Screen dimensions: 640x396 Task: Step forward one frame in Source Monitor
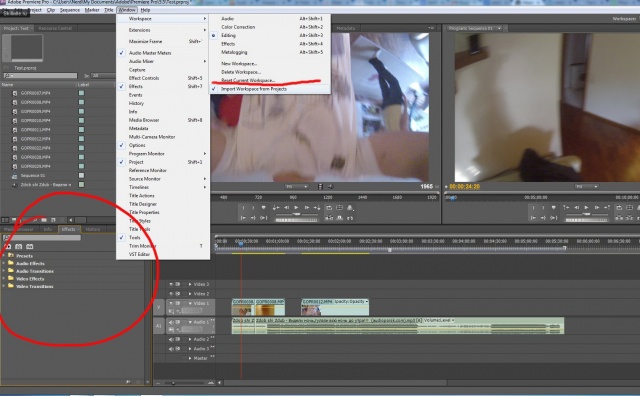click(x=307, y=208)
